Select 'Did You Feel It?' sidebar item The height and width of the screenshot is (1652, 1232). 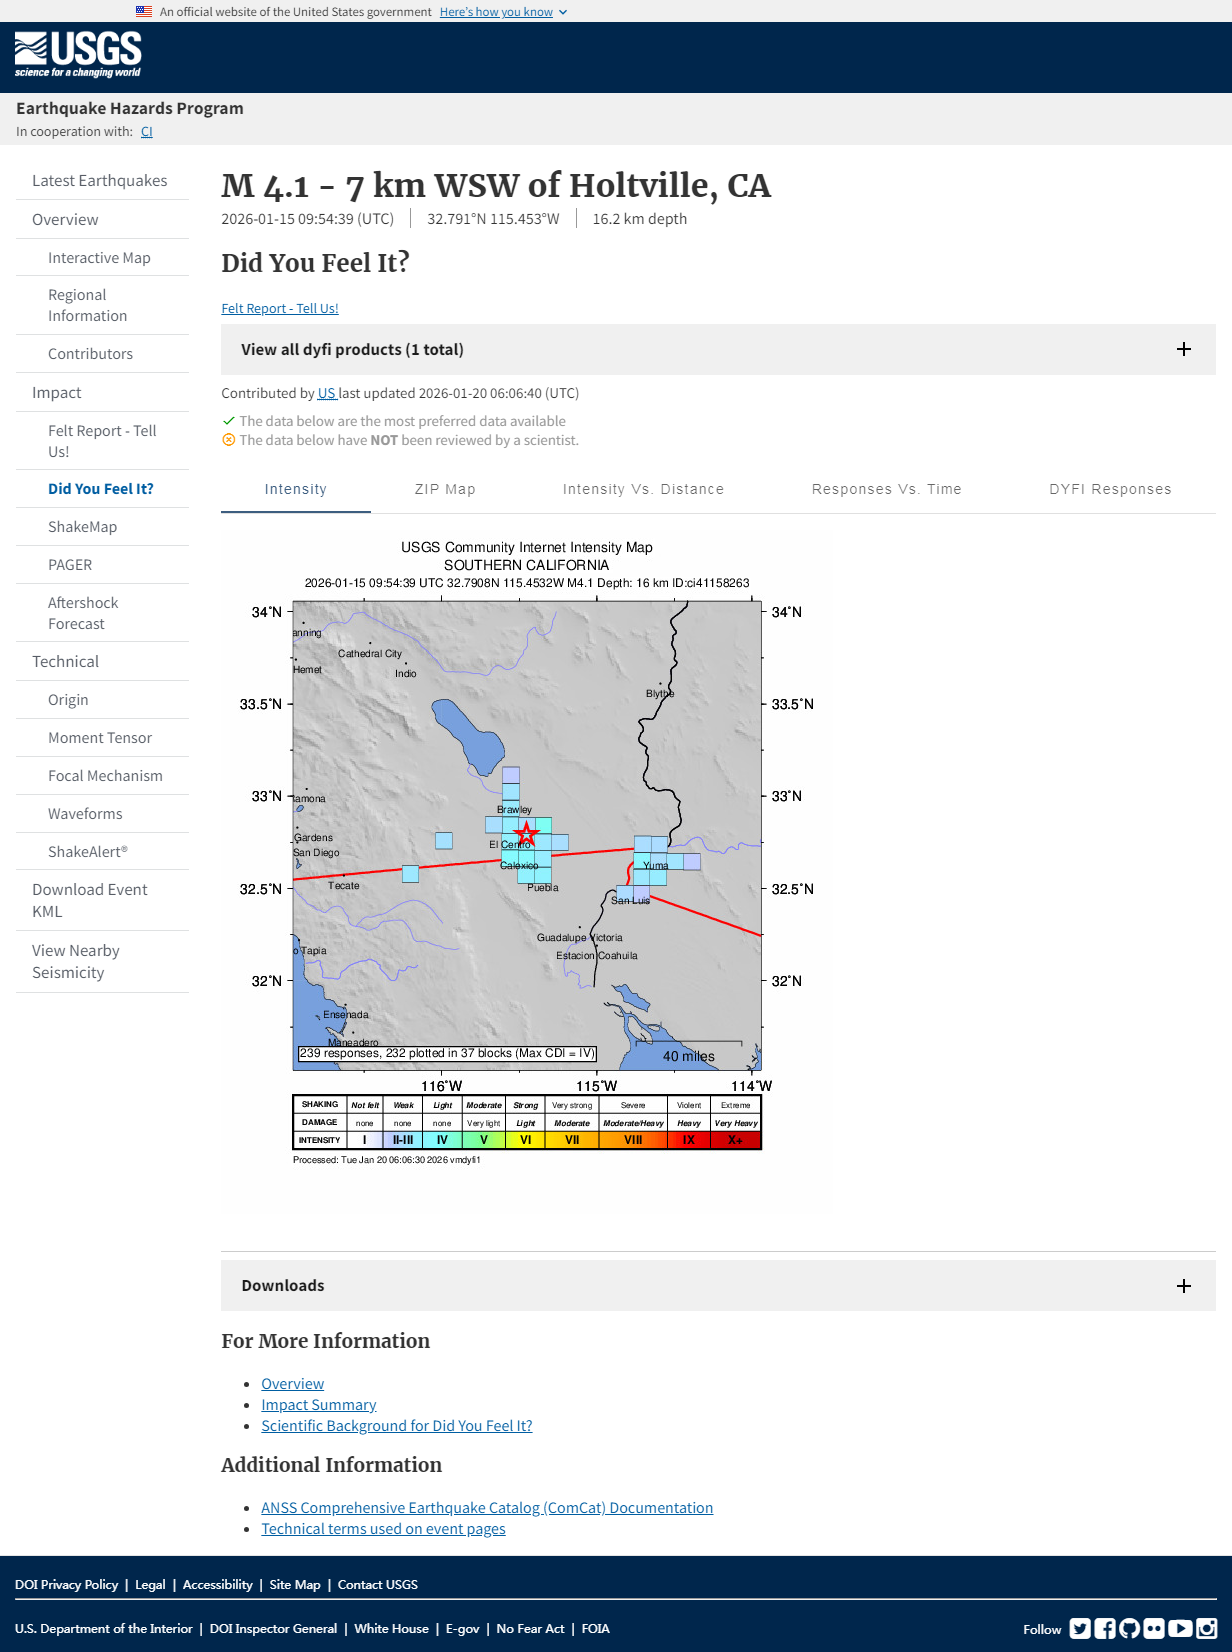(x=102, y=489)
